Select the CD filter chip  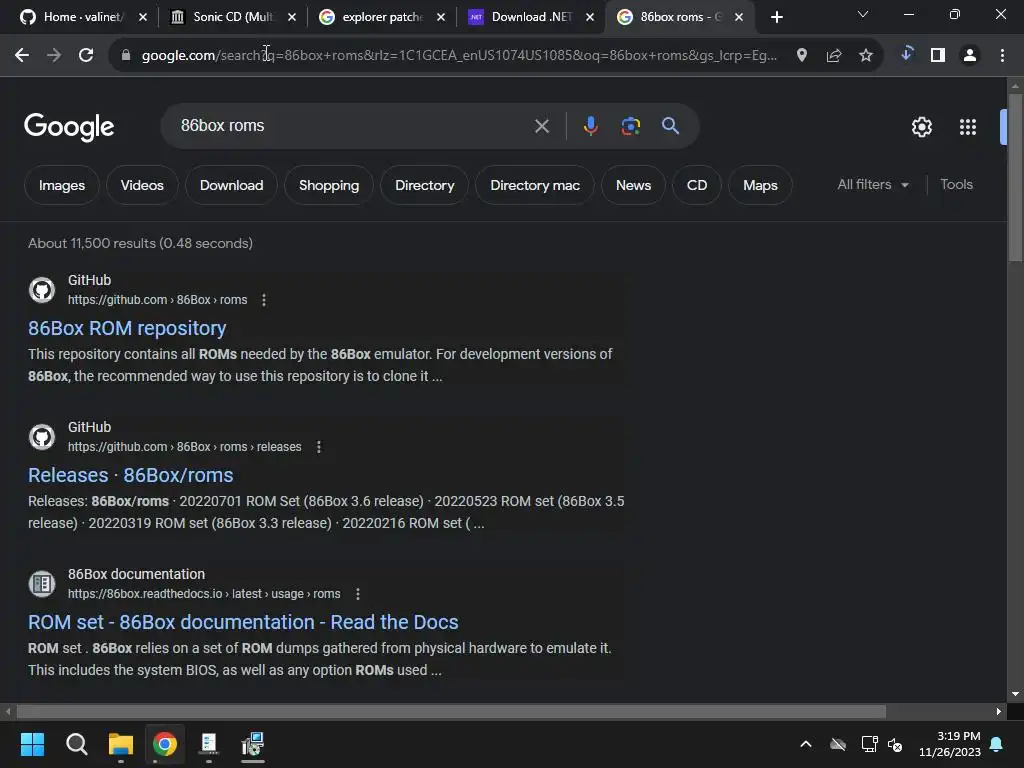click(697, 185)
